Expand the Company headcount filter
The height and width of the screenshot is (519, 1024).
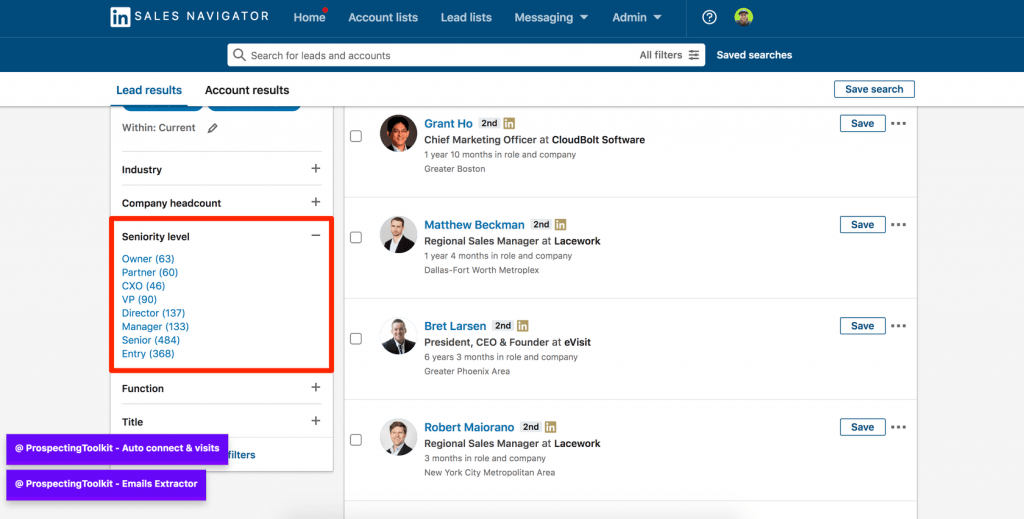point(315,202)
